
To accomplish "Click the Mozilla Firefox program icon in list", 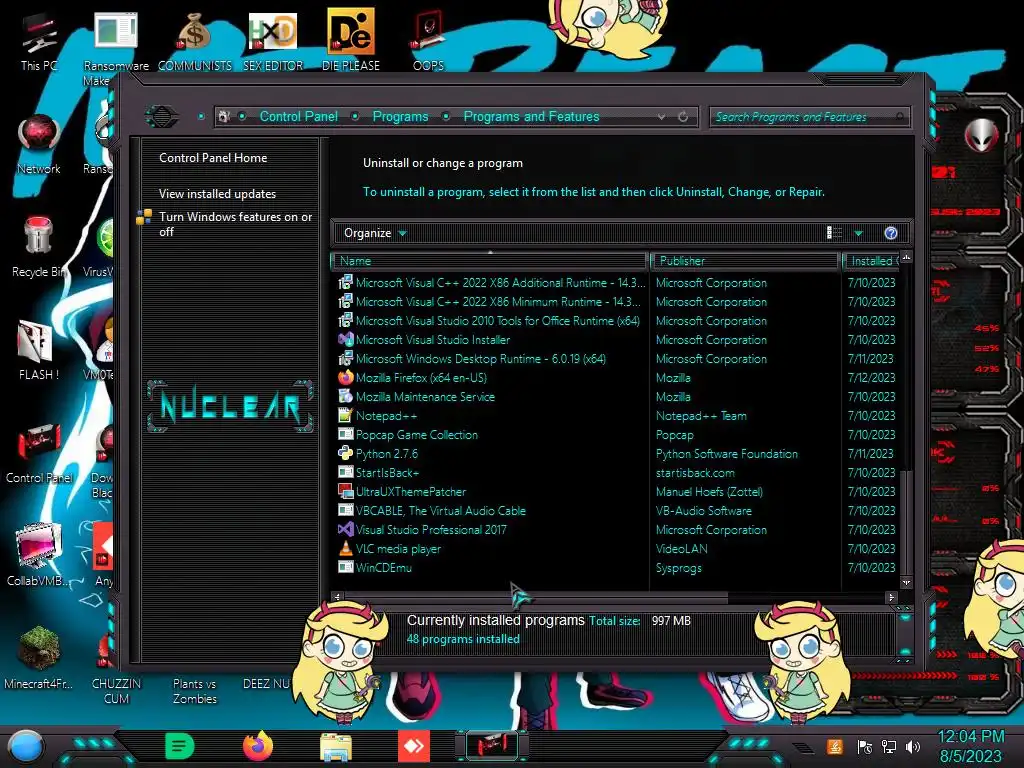I will pyautogui.click(x=345, y=377).
